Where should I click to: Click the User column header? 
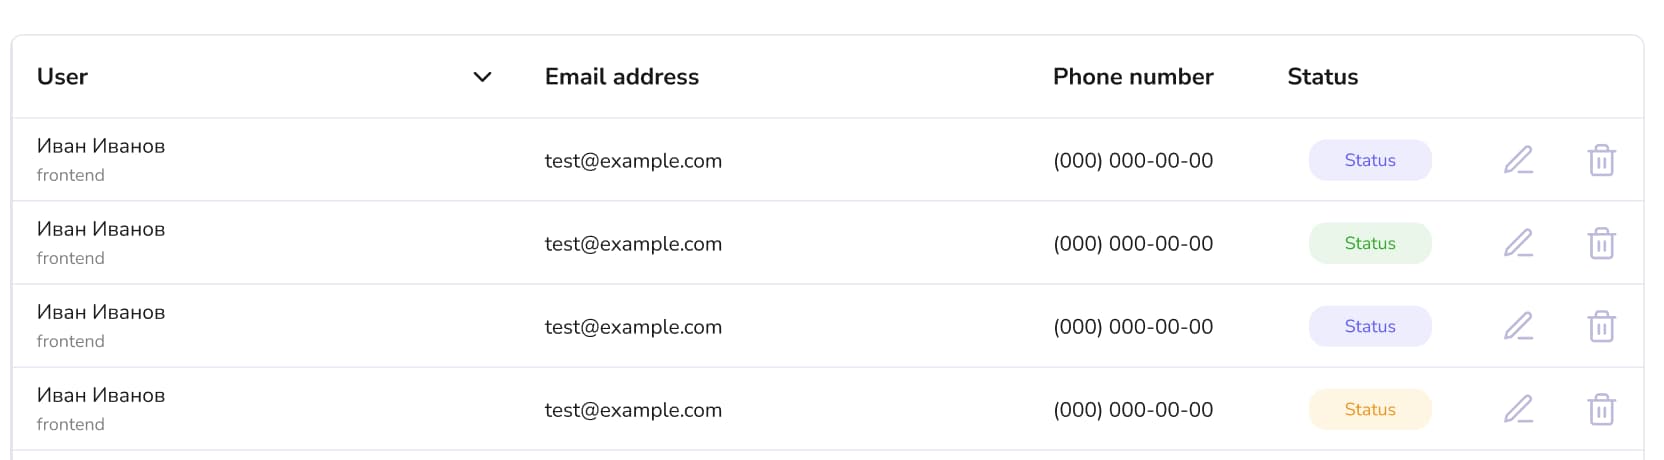(62, 77)
